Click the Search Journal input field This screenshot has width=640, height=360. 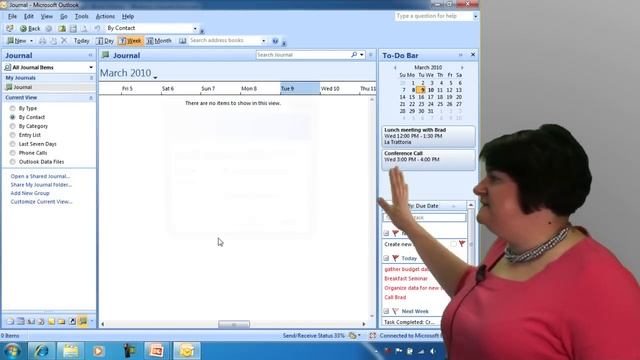tap(302, 55)
